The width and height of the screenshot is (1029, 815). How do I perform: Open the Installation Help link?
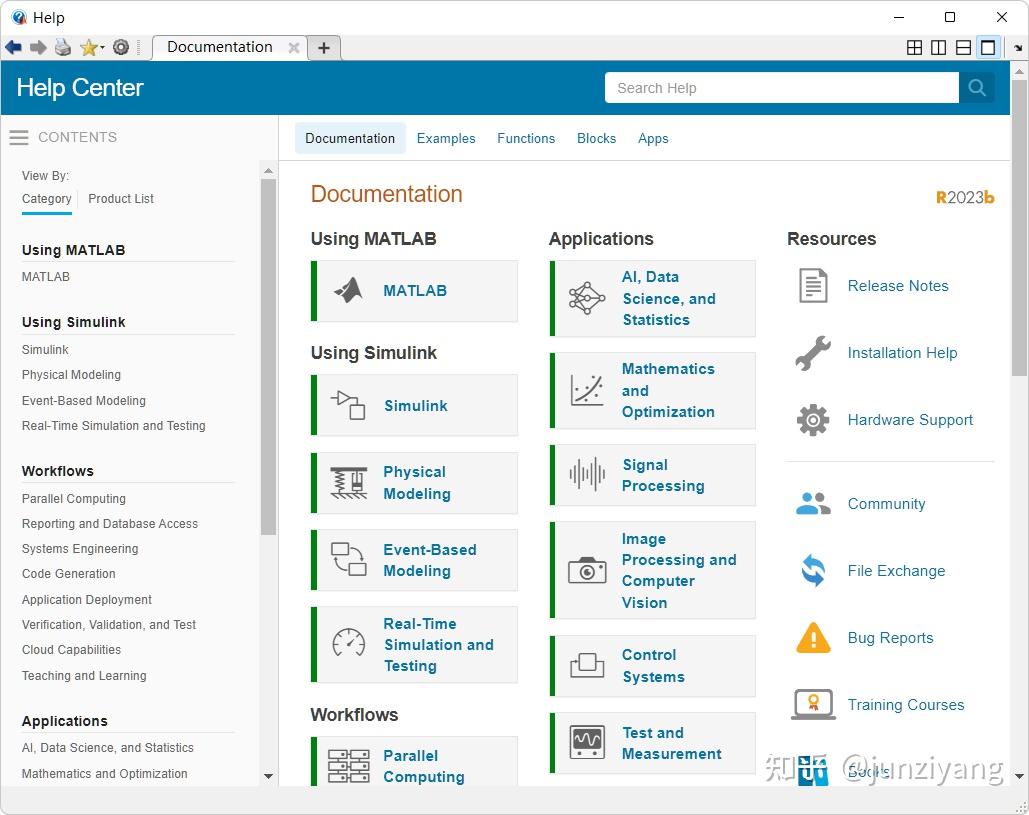coord(902,353)
